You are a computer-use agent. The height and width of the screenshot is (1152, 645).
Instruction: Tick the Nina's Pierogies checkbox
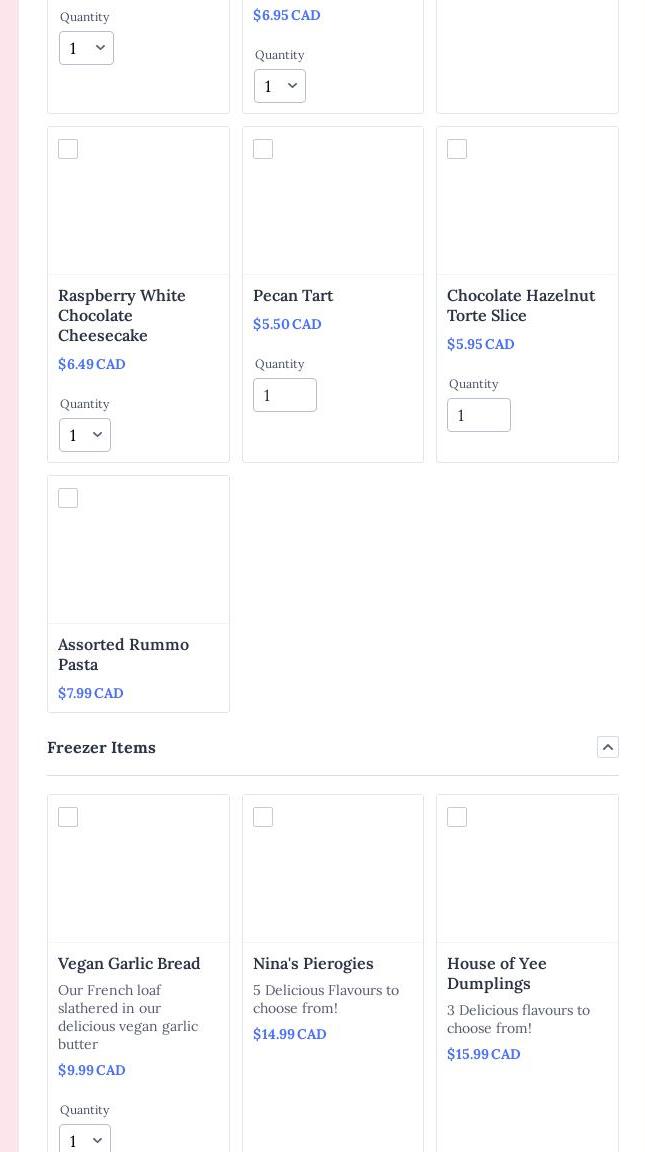pos(263,817)
